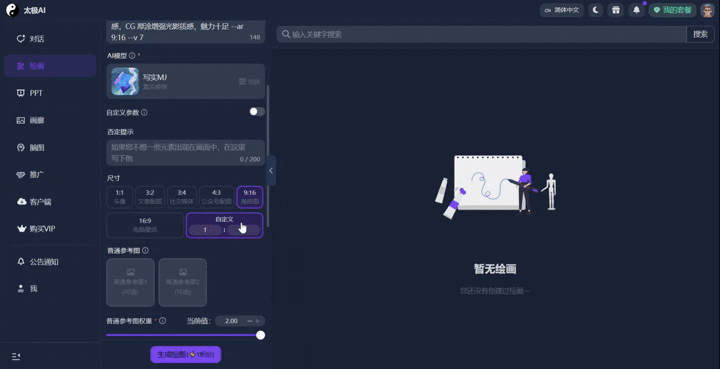Select the 16:9 电脑壁纸 size option
Image resolution: width=720 pixels, height=369 pixels.
pyautogui.click(x=145, y=225)
